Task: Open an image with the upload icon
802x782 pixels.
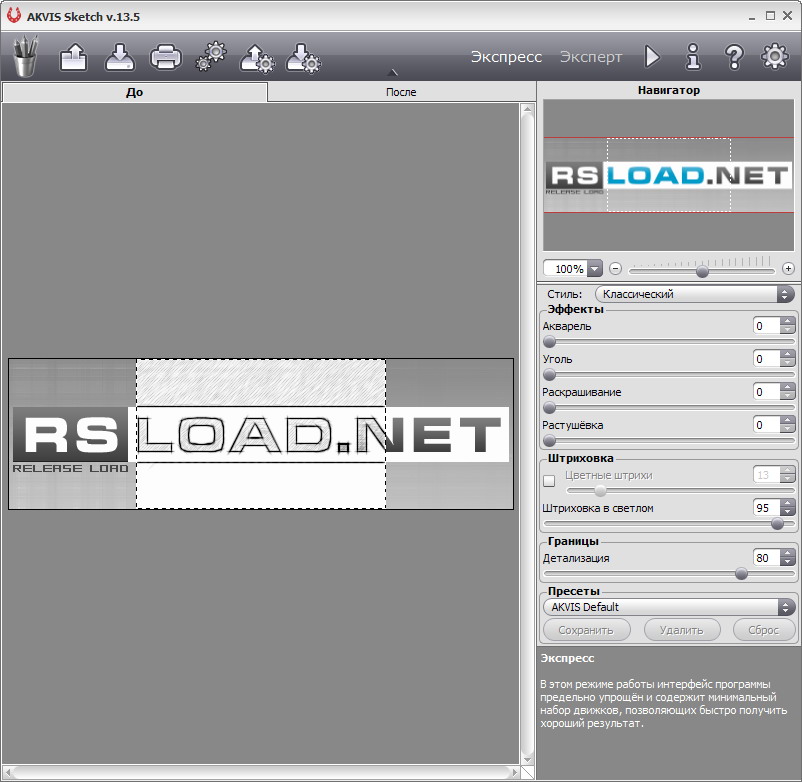Action: pyautogui.click(x=74, y=57)
